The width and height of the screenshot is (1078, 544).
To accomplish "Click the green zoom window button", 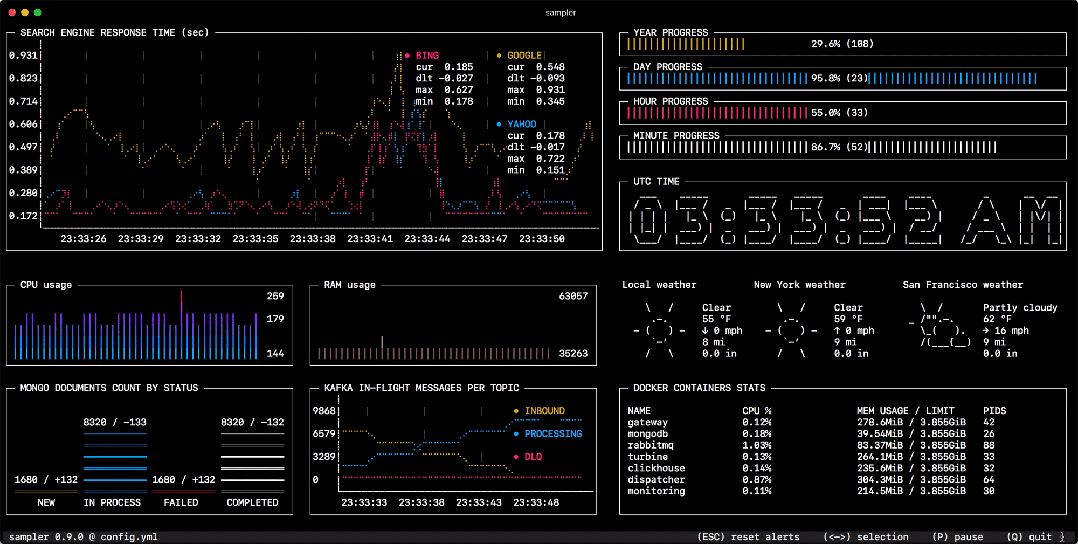I will [x=38, y=12].
